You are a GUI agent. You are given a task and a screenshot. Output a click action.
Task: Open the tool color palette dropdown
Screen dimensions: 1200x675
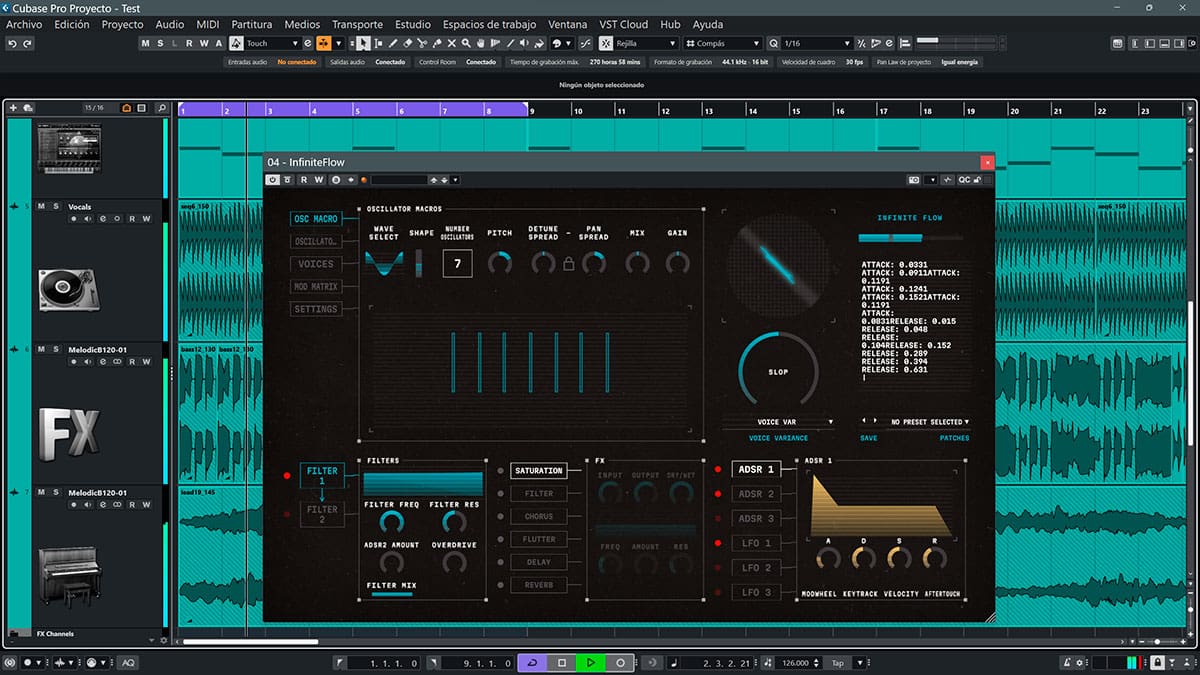click(x=562, y=43)
